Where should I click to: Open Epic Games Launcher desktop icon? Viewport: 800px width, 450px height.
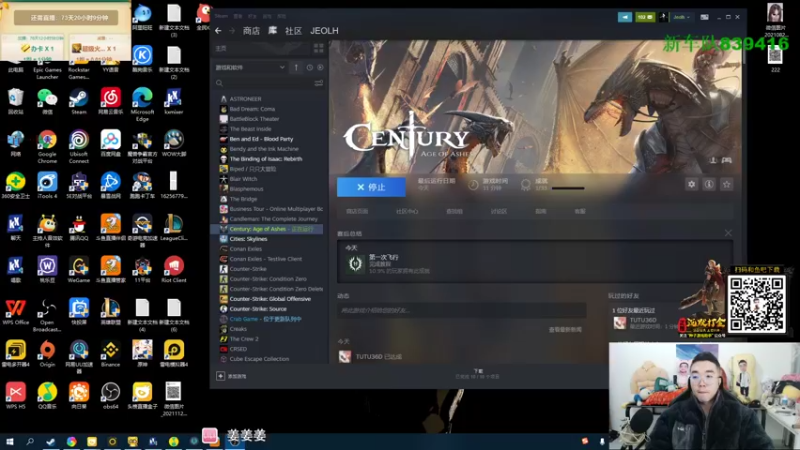point(47,66)
